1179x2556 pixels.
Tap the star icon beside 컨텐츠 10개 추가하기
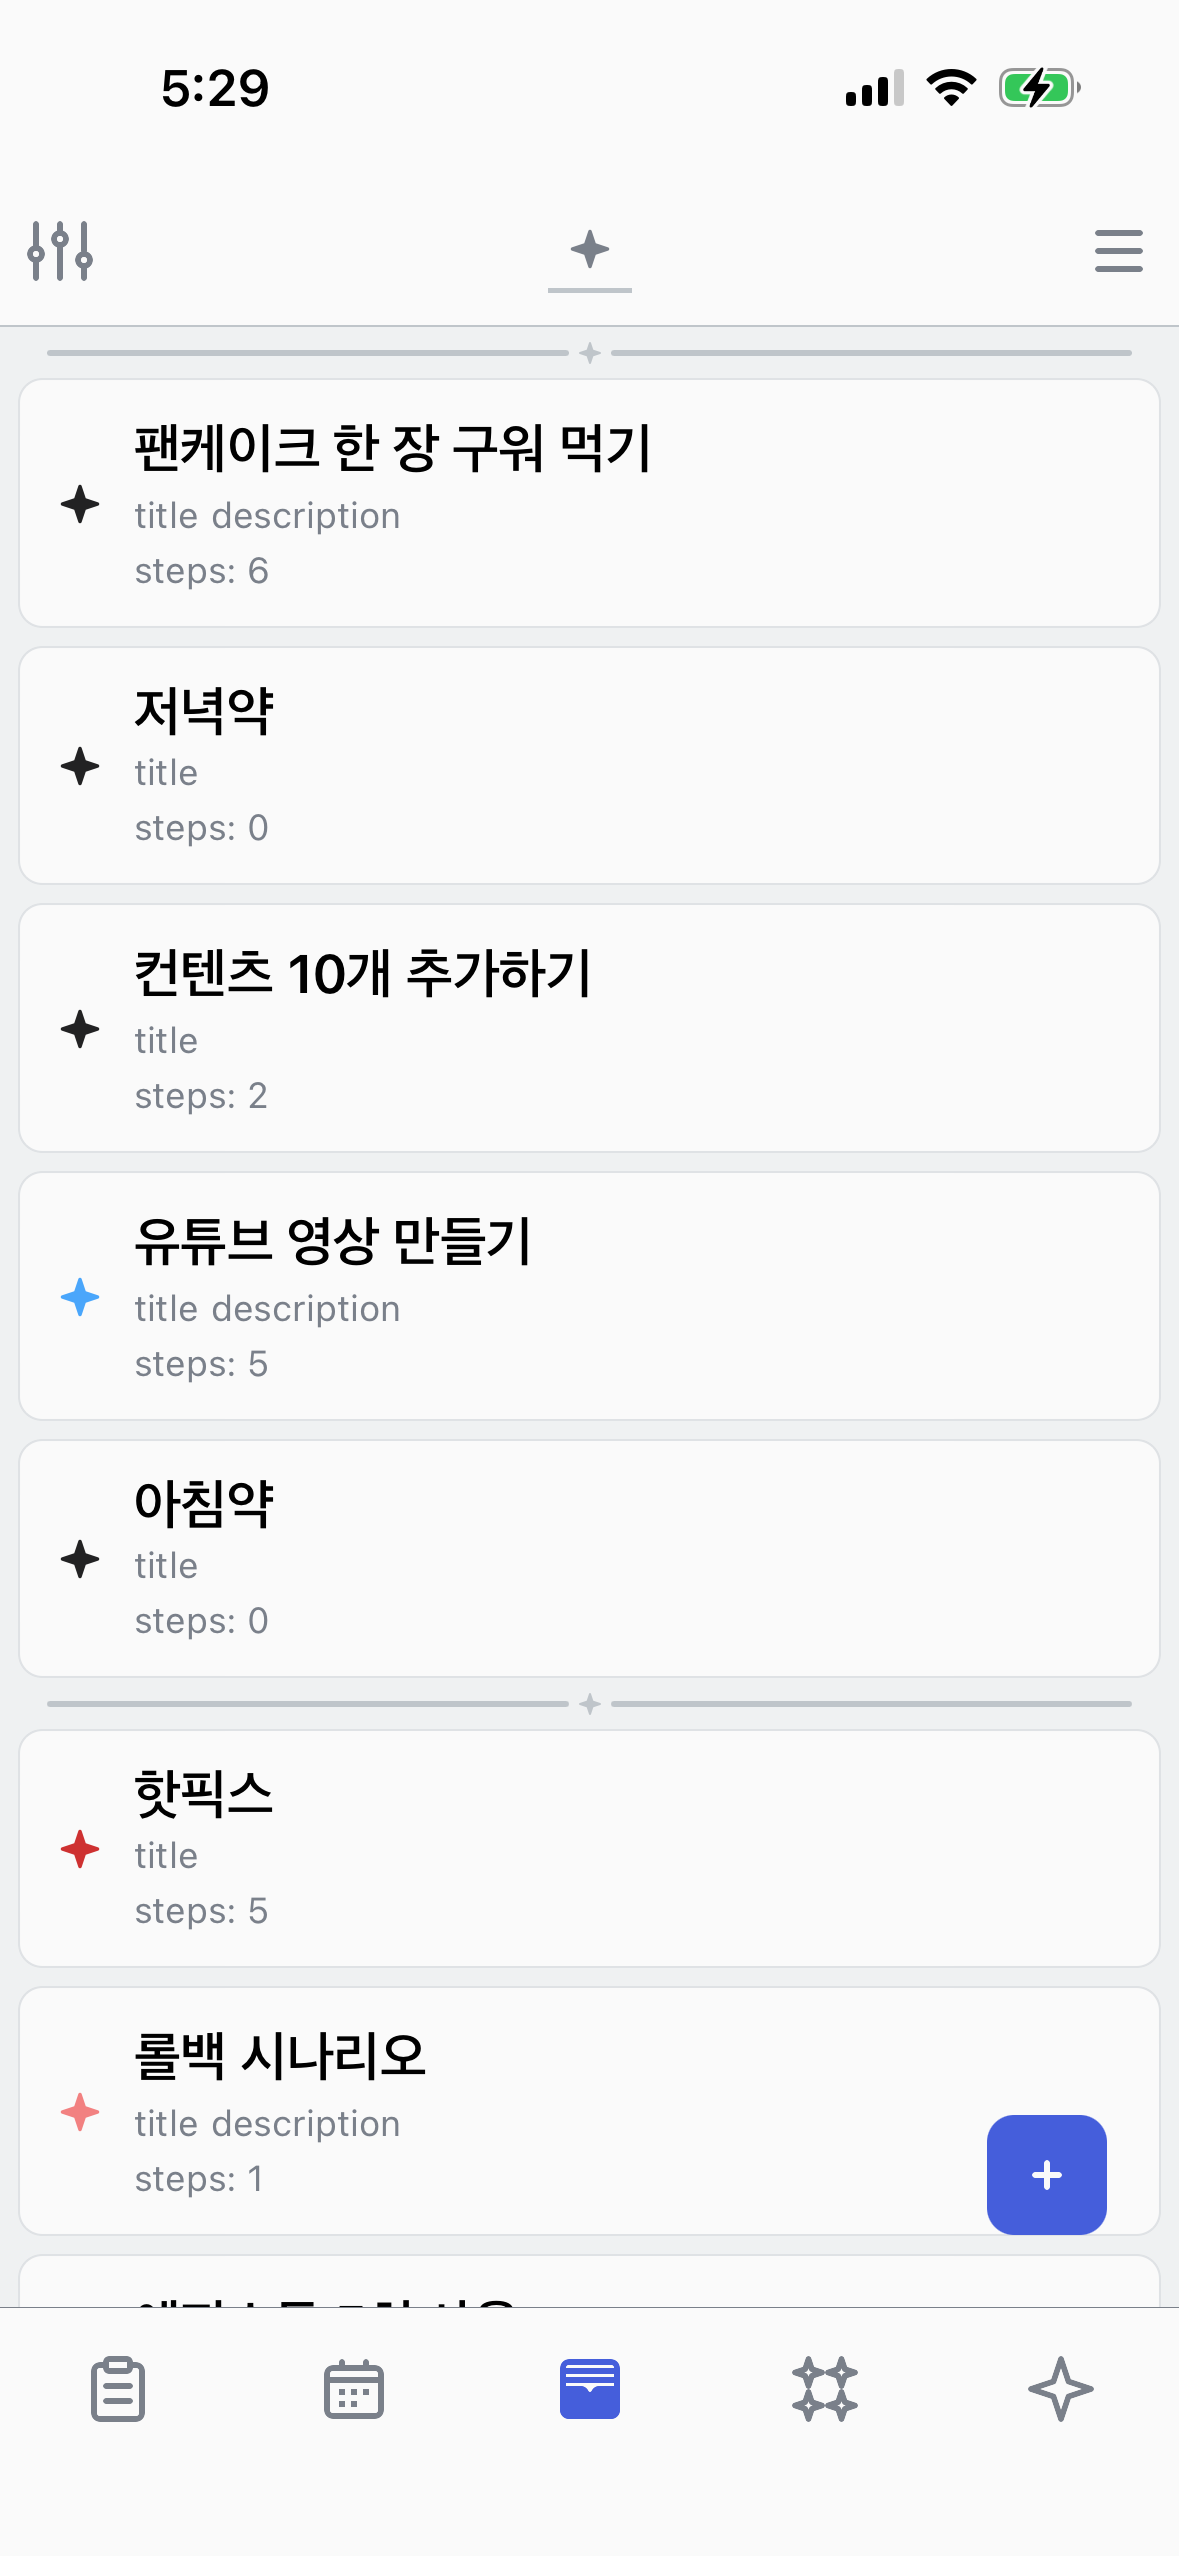(x=80, y=1029)
